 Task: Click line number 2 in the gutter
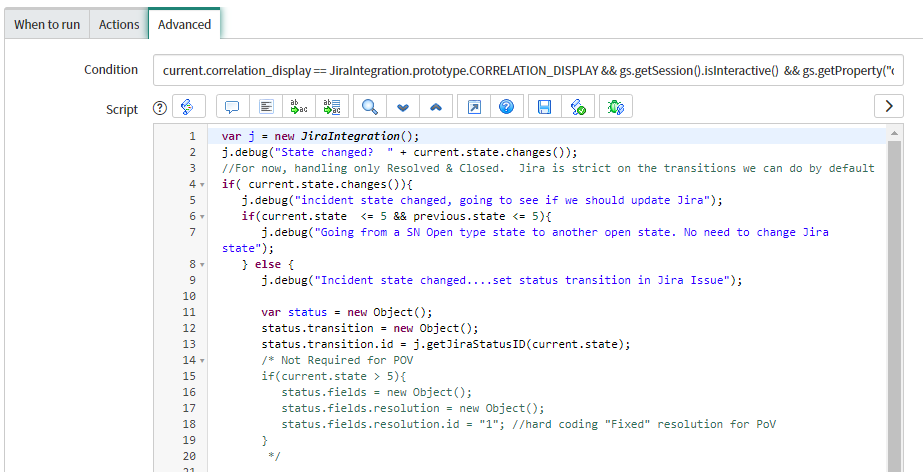click(192, 152)
